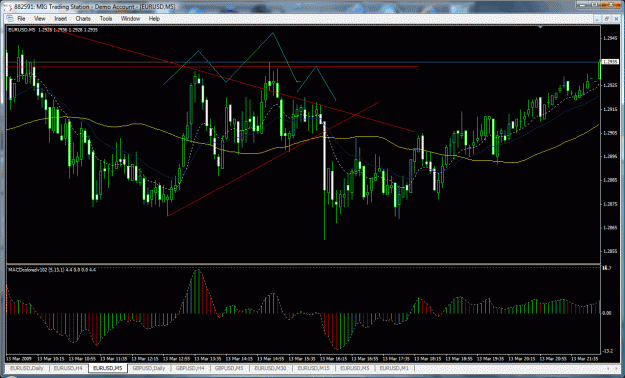Switch to the GBPUSD,H4 chart tab
The image size is (625, 378).
coord(191,368)
